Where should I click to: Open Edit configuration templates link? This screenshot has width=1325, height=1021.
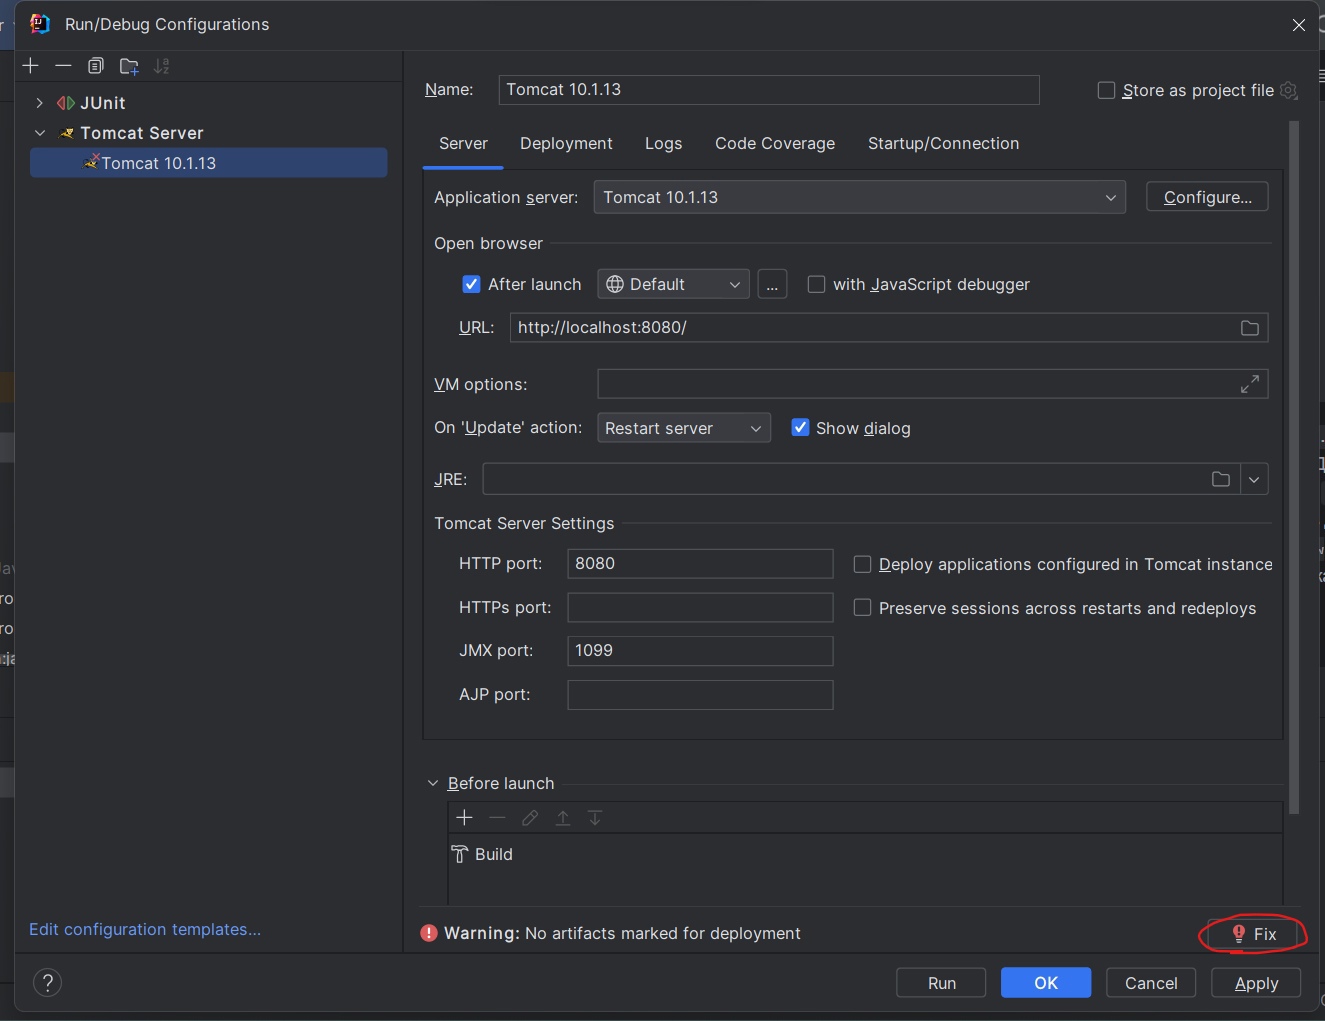(145, 929)
